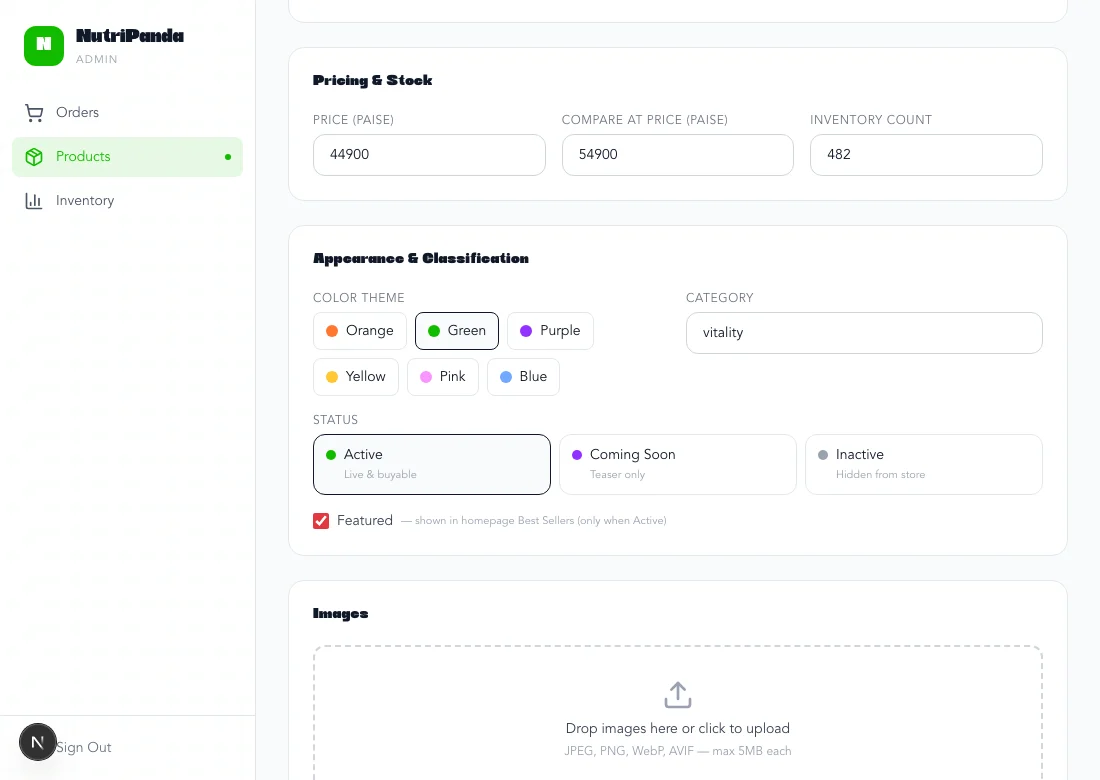Image resolution: width=1100 pixels, height=780 pixels.
Task: Open the Orders page
Action: click(127, 112)
